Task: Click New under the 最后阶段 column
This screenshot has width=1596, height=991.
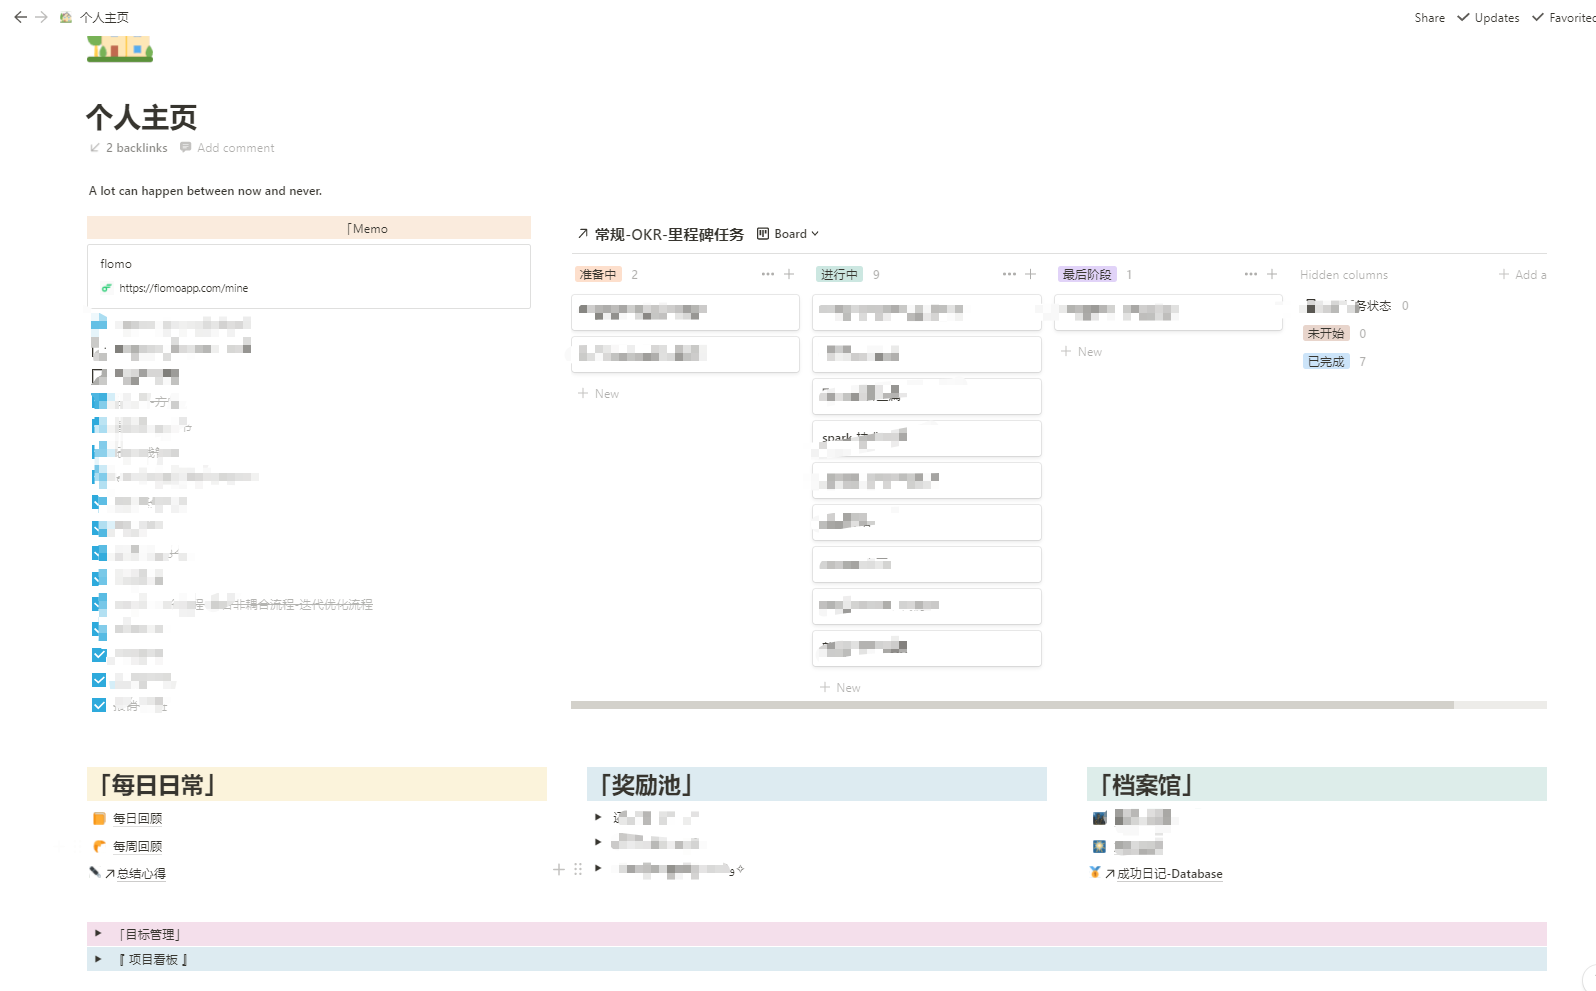Action: (1082, 352)
